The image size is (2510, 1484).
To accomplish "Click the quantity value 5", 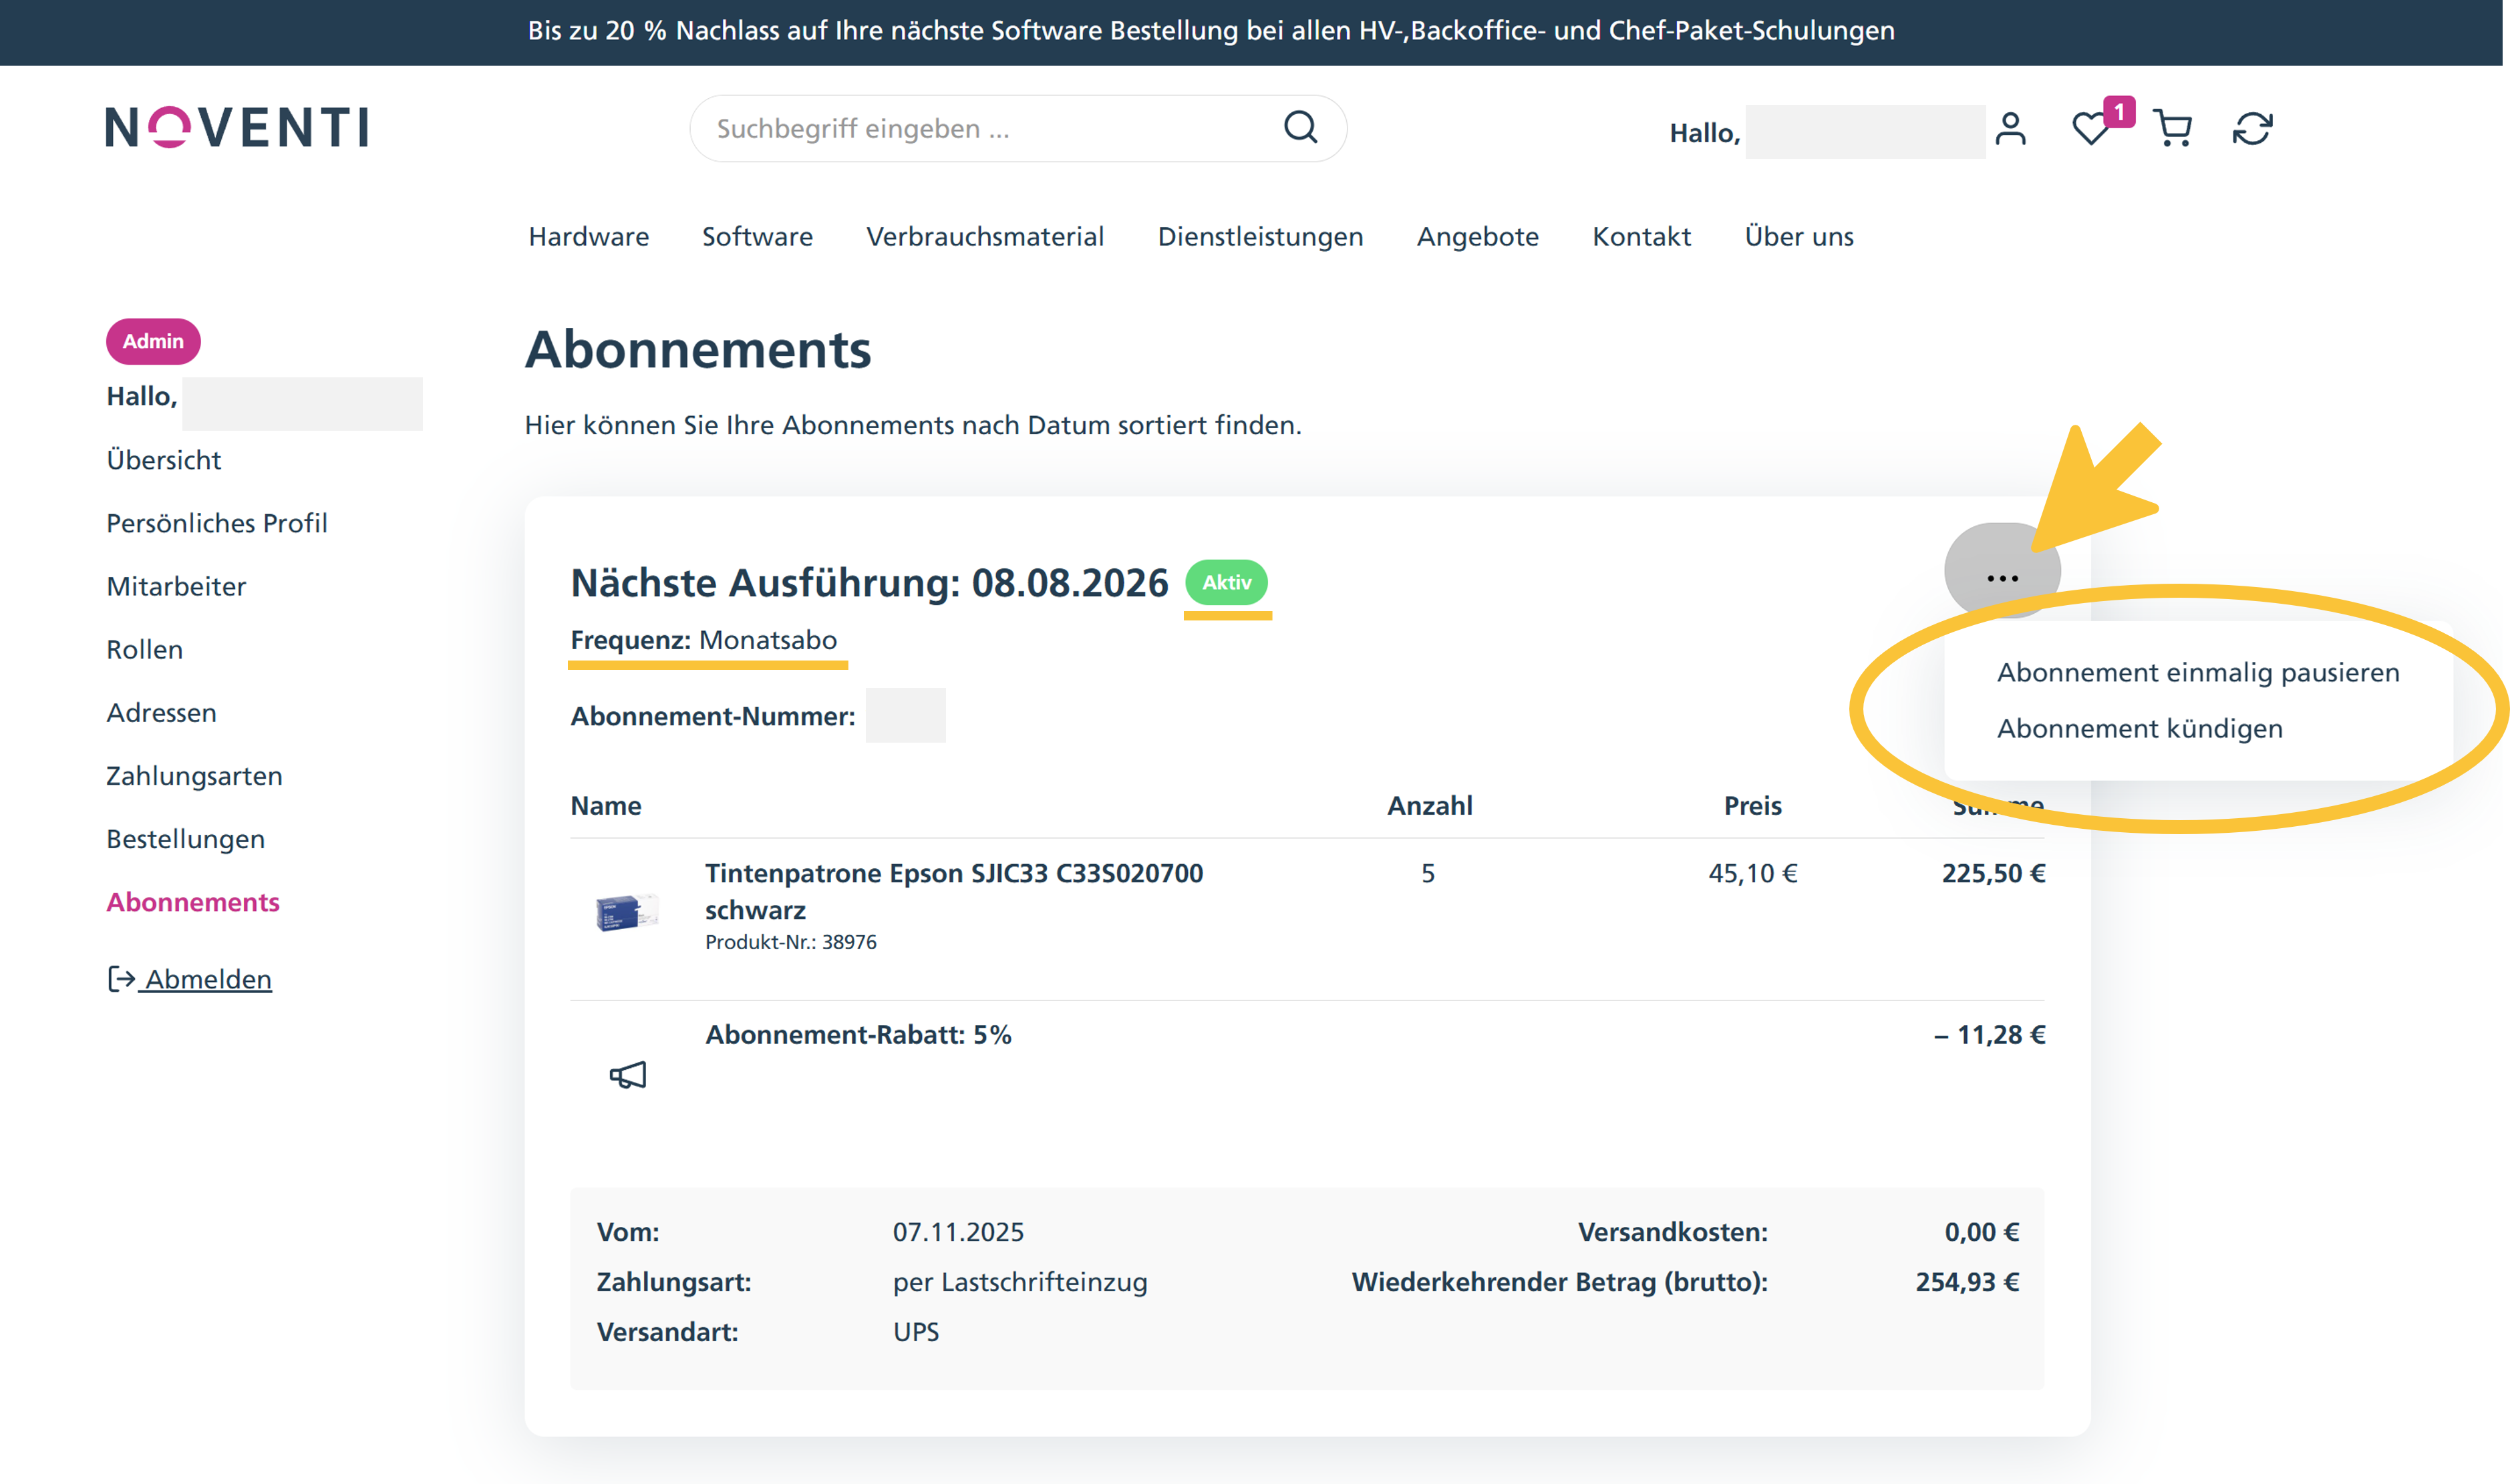I will (1428, 873).
